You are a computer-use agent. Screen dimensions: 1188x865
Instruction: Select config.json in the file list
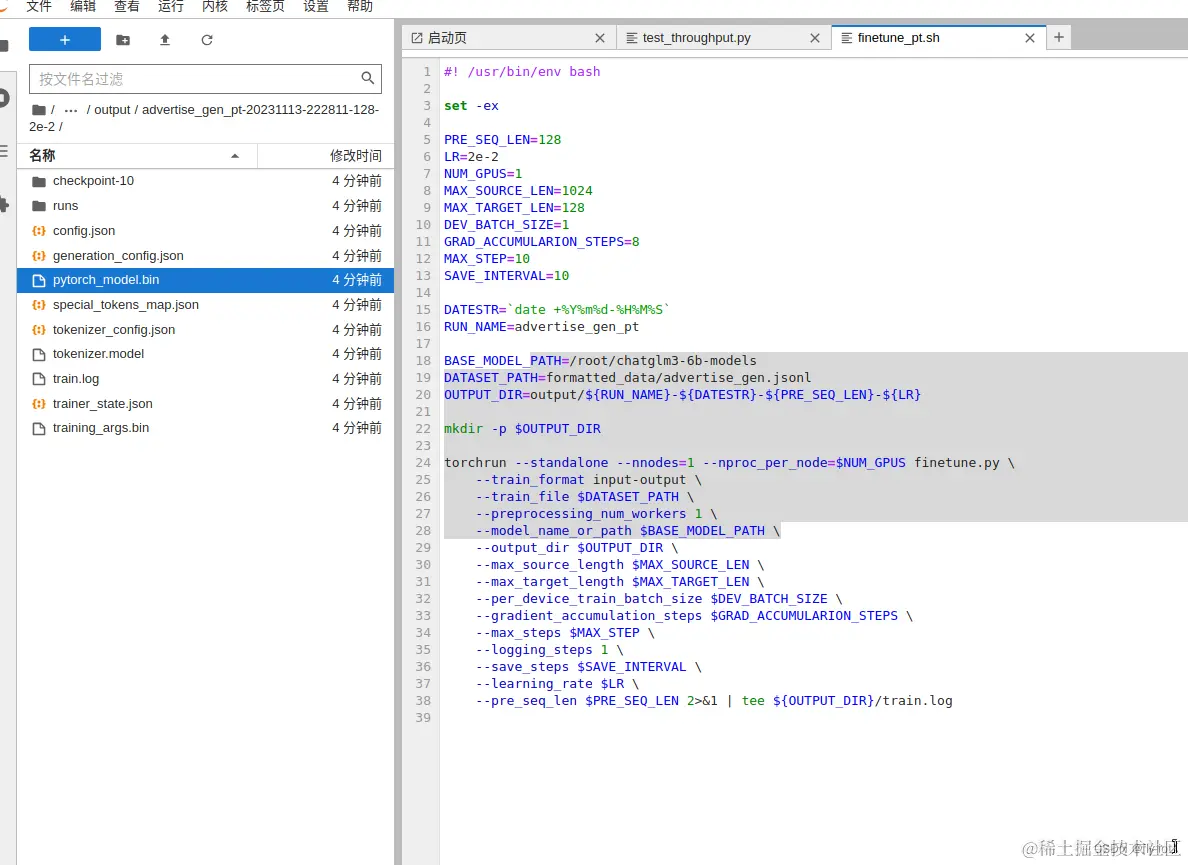click(205, 231)
